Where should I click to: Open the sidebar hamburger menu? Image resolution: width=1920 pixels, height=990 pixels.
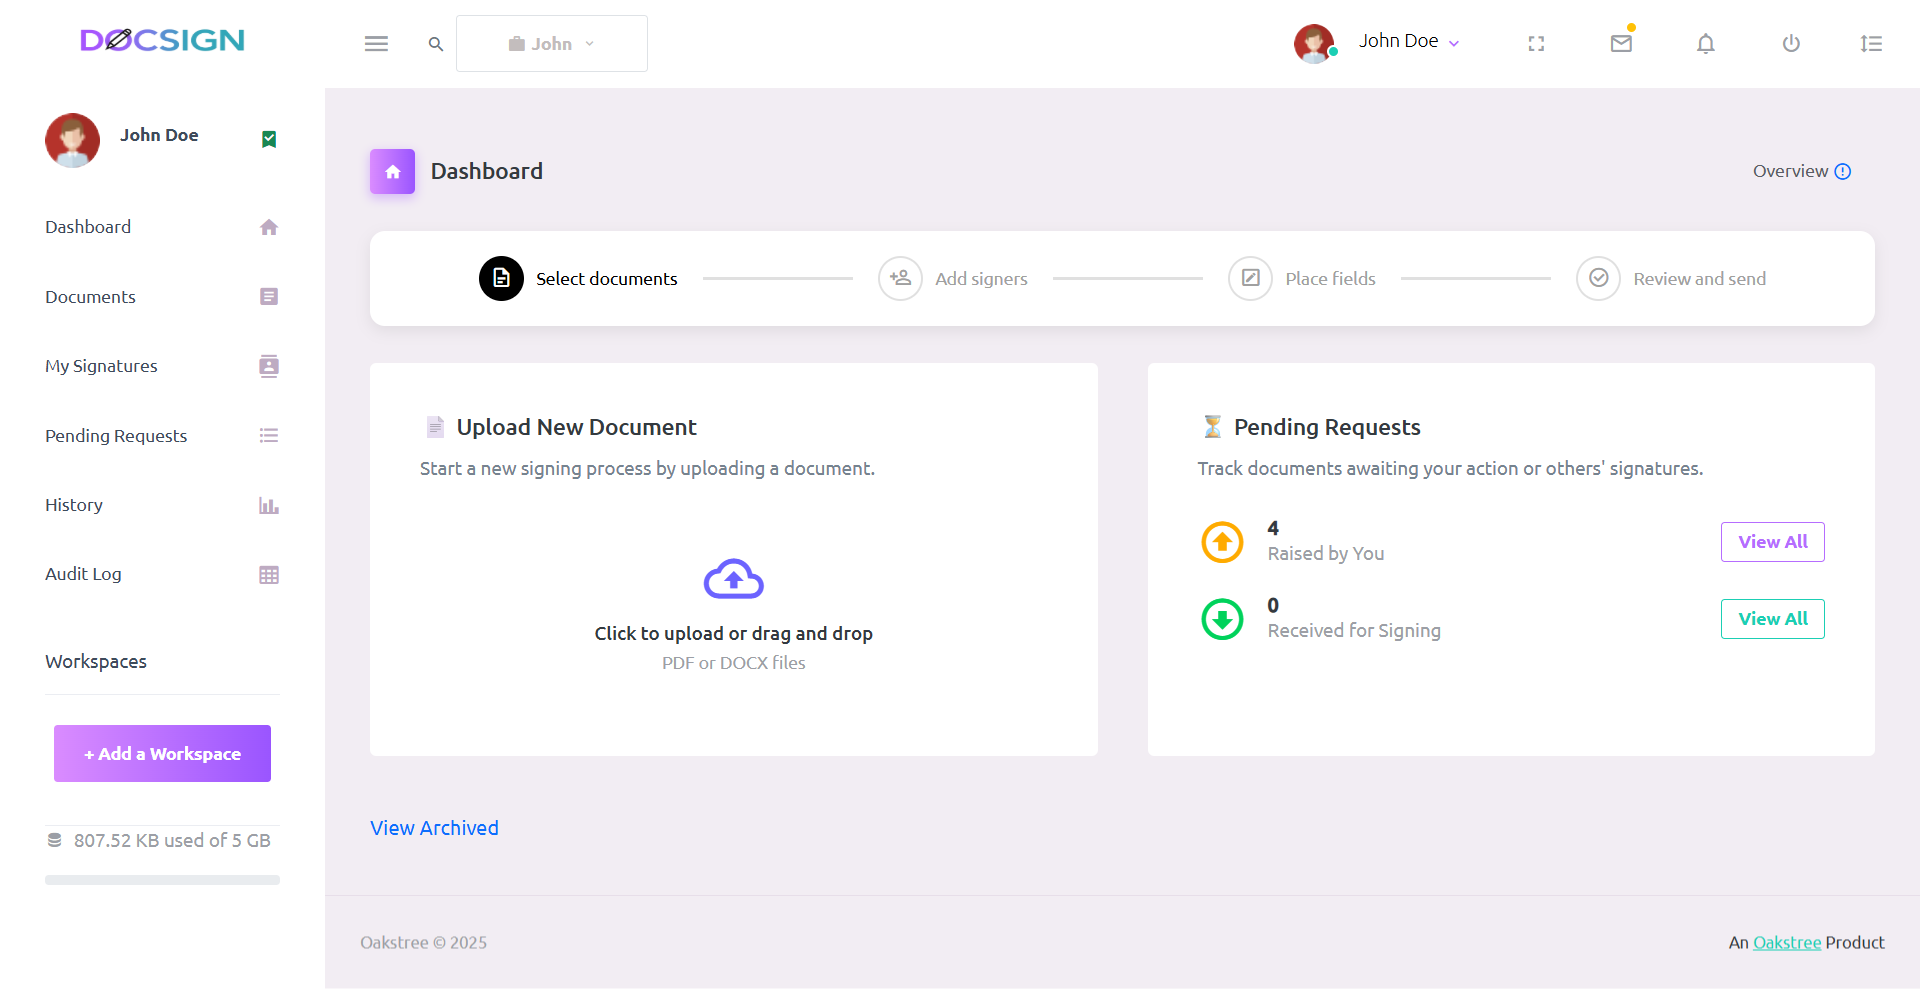(377, 43)
